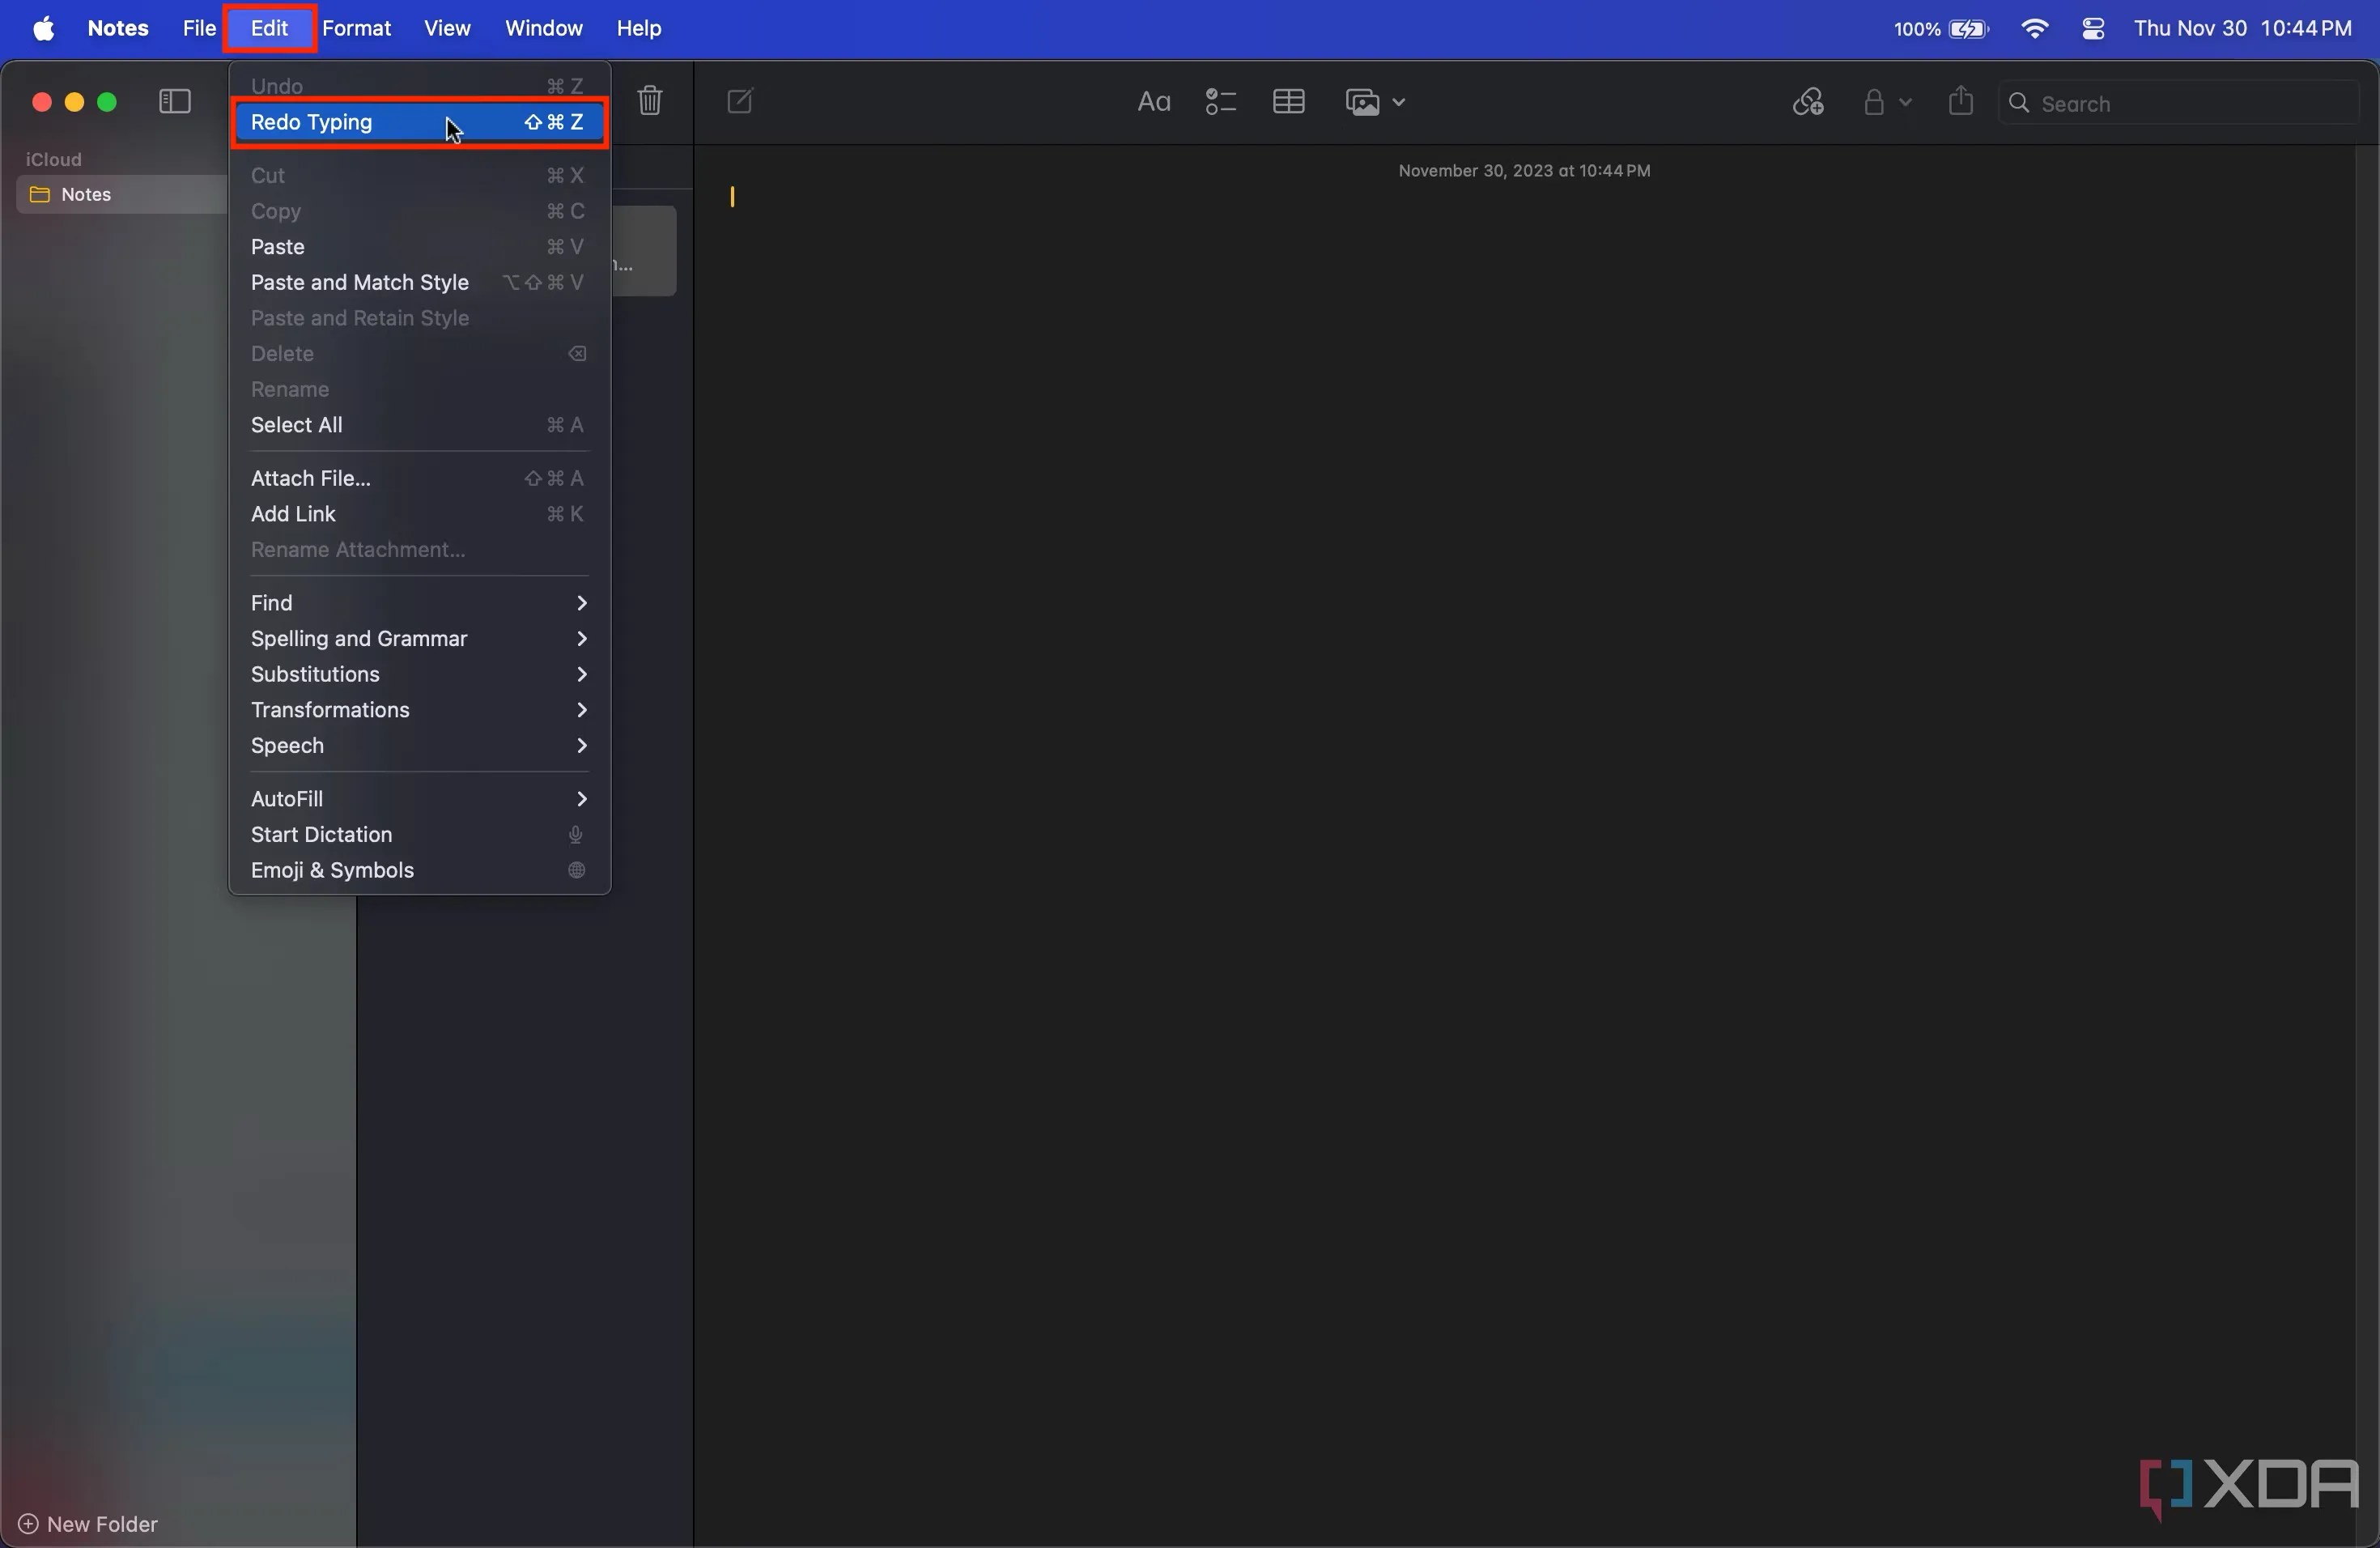Screen dimensions: 2380x1548
Task: Click the share note icon
Action: [1960, 101]
